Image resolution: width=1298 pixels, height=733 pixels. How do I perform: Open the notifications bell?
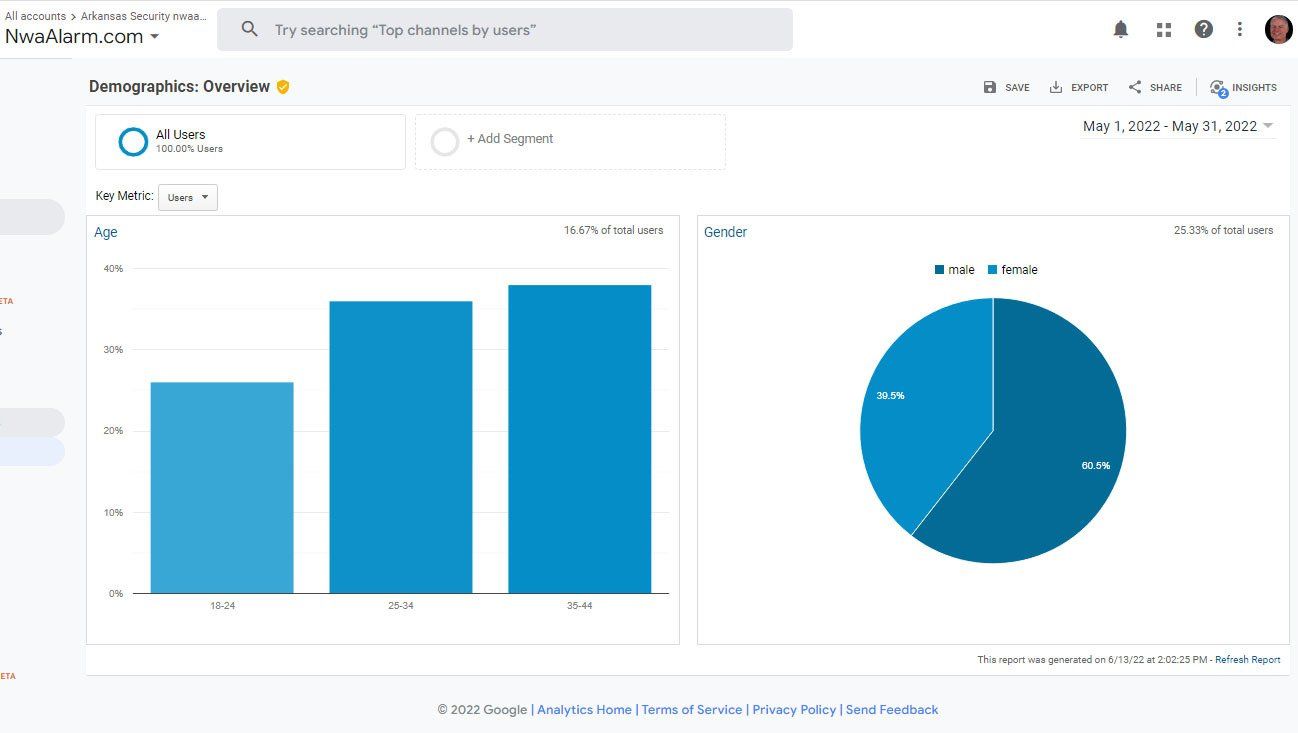tap(1121, 29)
